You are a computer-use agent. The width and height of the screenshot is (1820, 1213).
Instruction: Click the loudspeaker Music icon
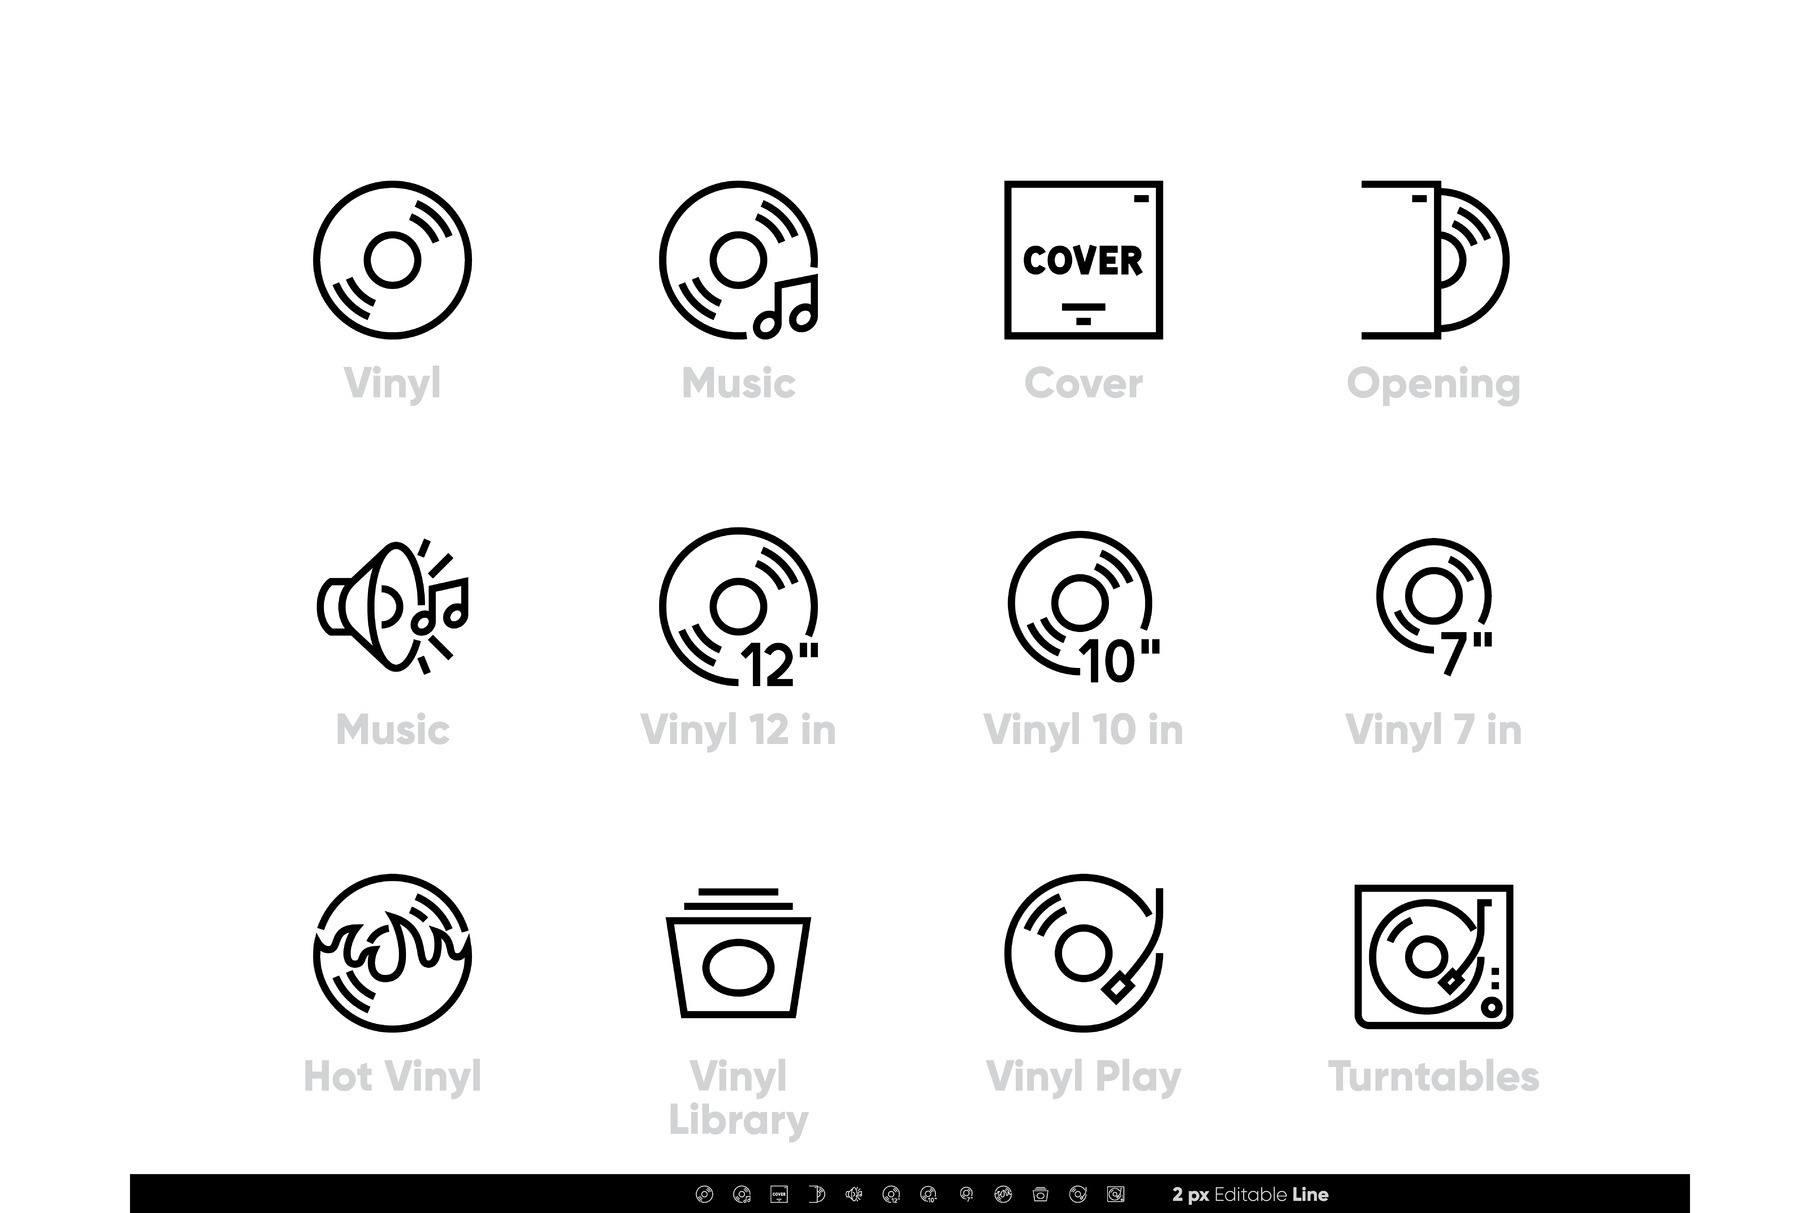(x=392, y=607)
